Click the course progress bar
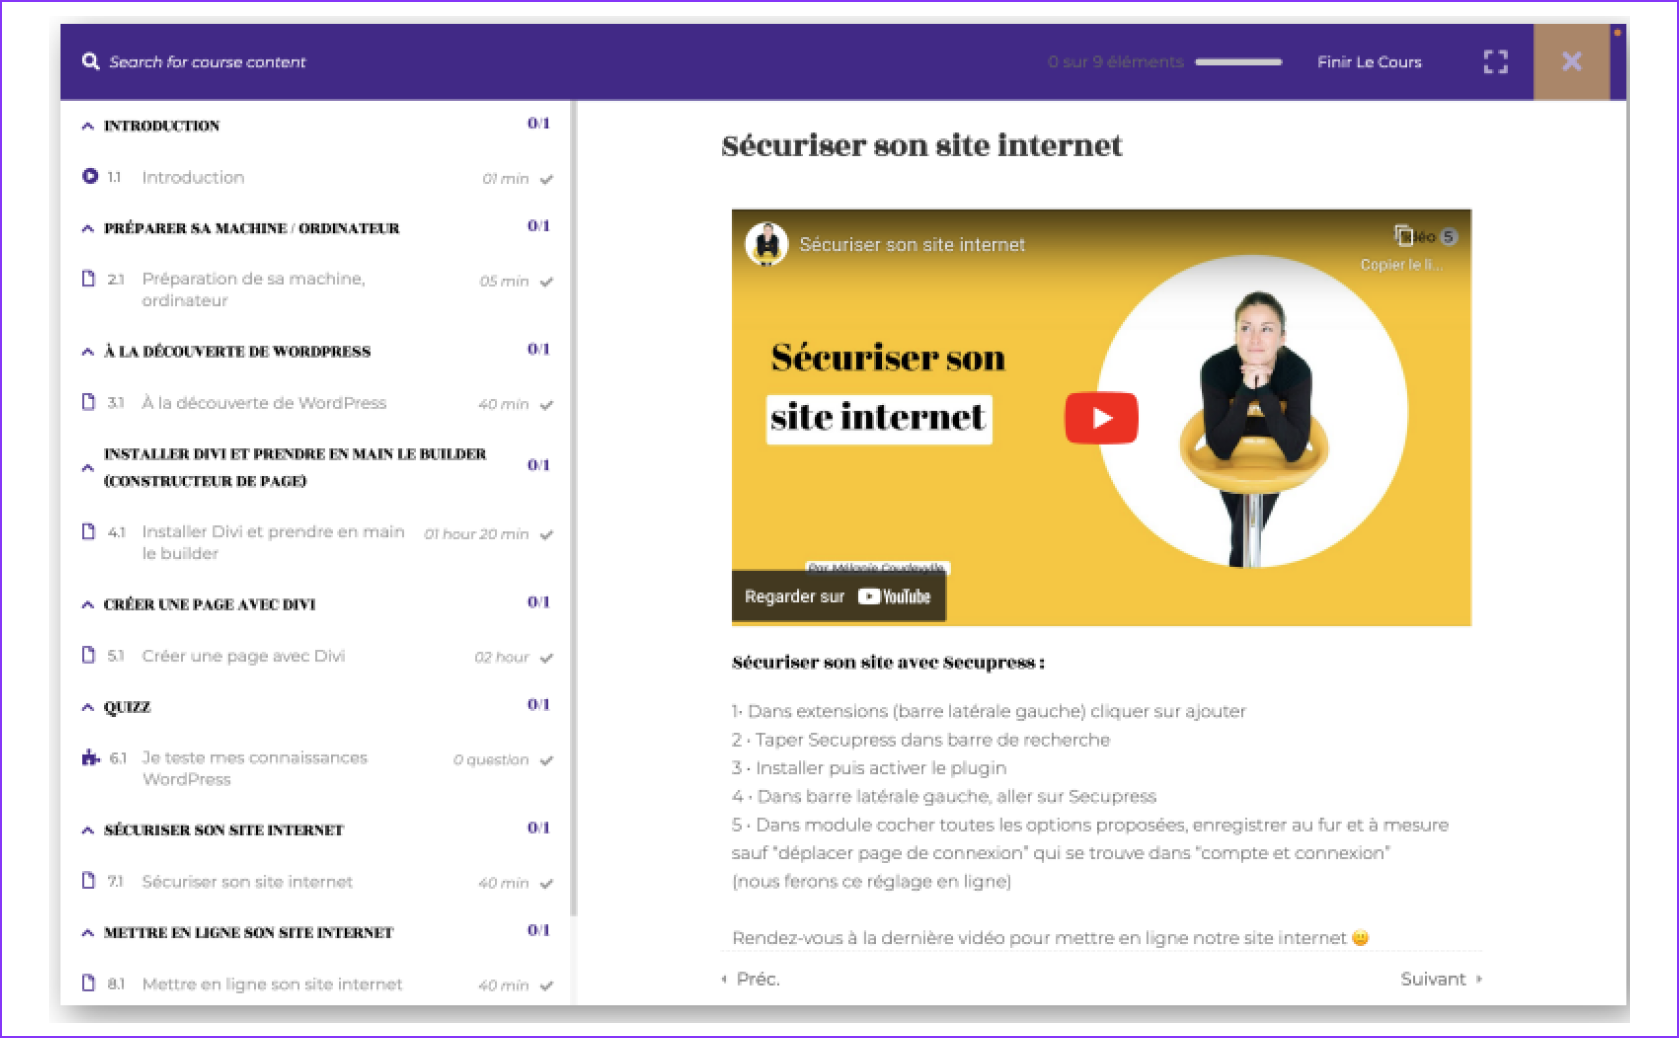The height and width of the screenshot is (1038, 1679). (1238, 62)
